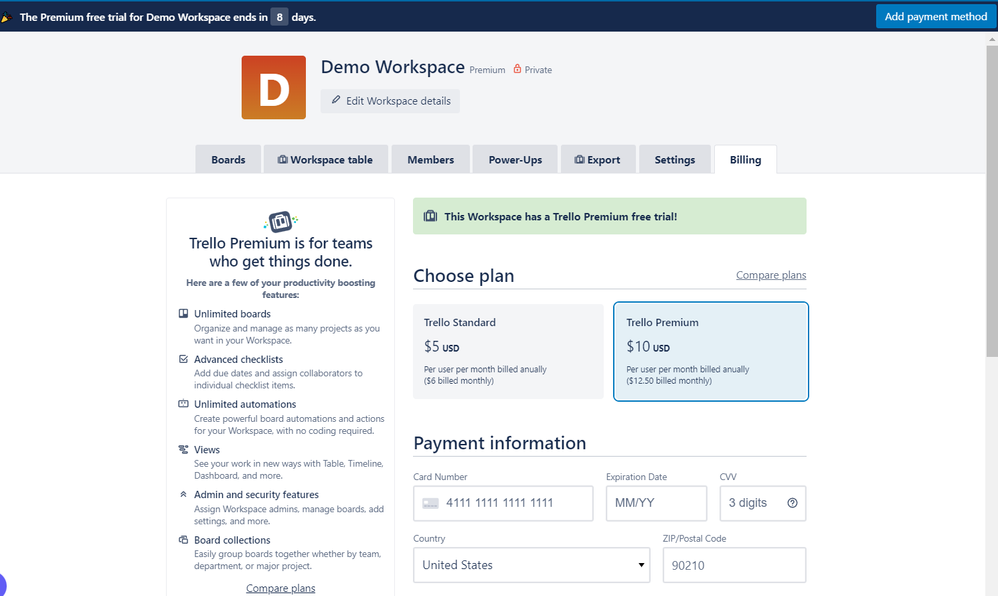Click the Trello Premium gift box illustration

point(280,222)
